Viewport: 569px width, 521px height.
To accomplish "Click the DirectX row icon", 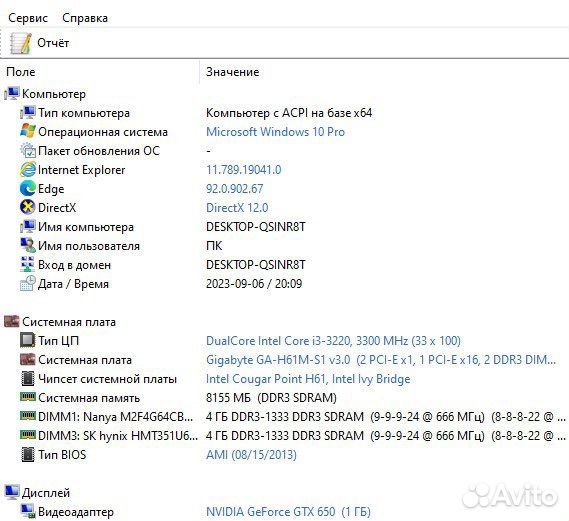I will pos(28,208).
